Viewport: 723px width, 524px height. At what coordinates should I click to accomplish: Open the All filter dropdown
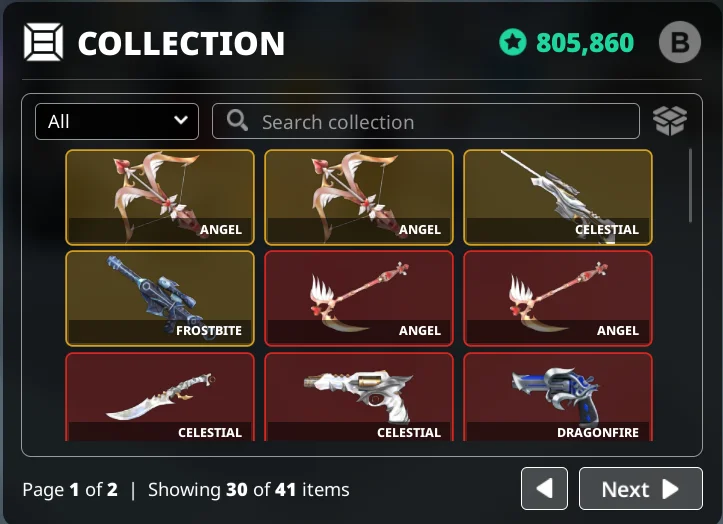point(117,121)
